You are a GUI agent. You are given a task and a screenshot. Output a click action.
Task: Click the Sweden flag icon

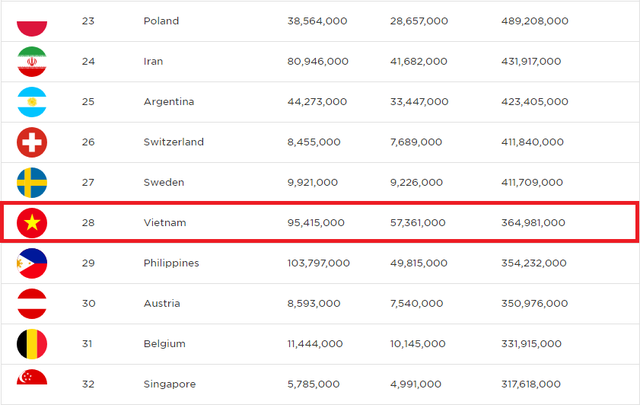32,182
